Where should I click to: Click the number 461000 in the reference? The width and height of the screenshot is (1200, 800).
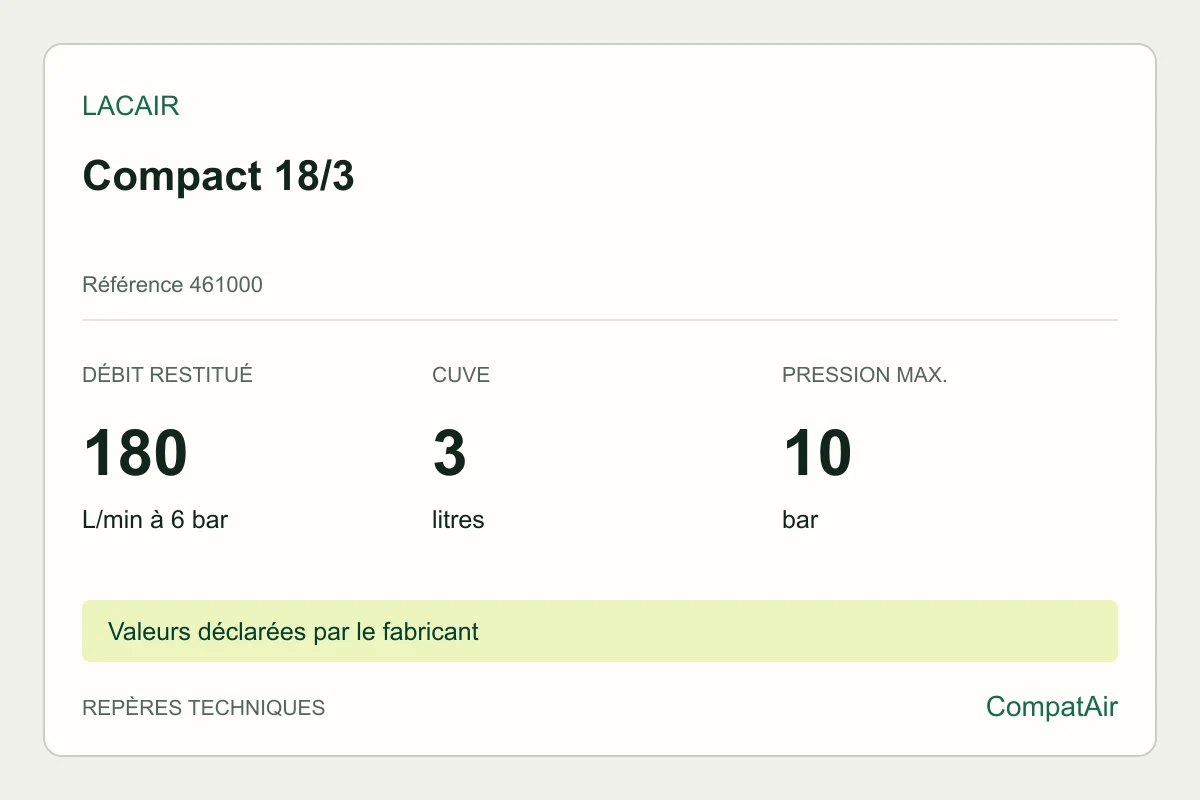click(226, 285)
